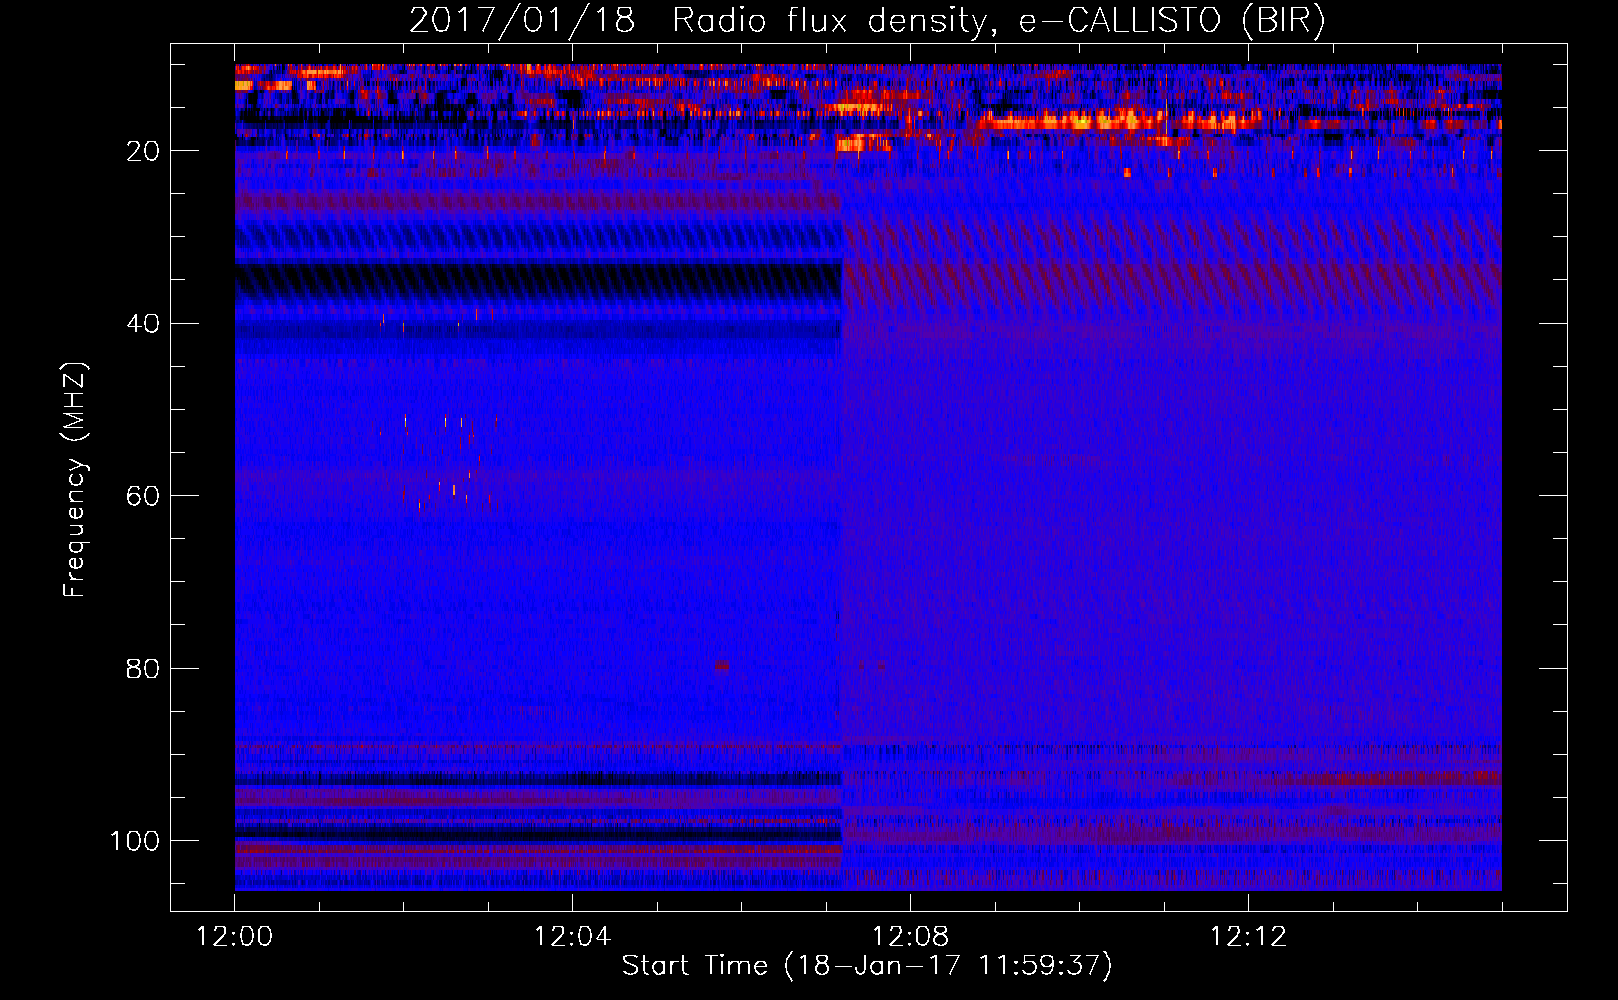Click the "100" frequency tick label
This screenshot has width=1618, height=1000.
(x=135, y=841)
